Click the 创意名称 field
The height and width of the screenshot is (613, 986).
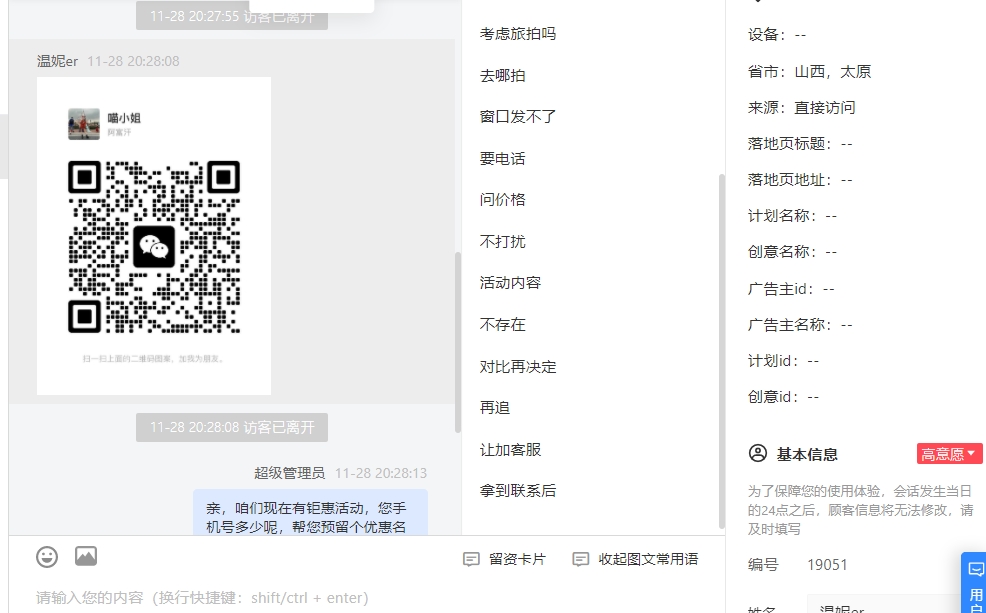tap(792, 252)
